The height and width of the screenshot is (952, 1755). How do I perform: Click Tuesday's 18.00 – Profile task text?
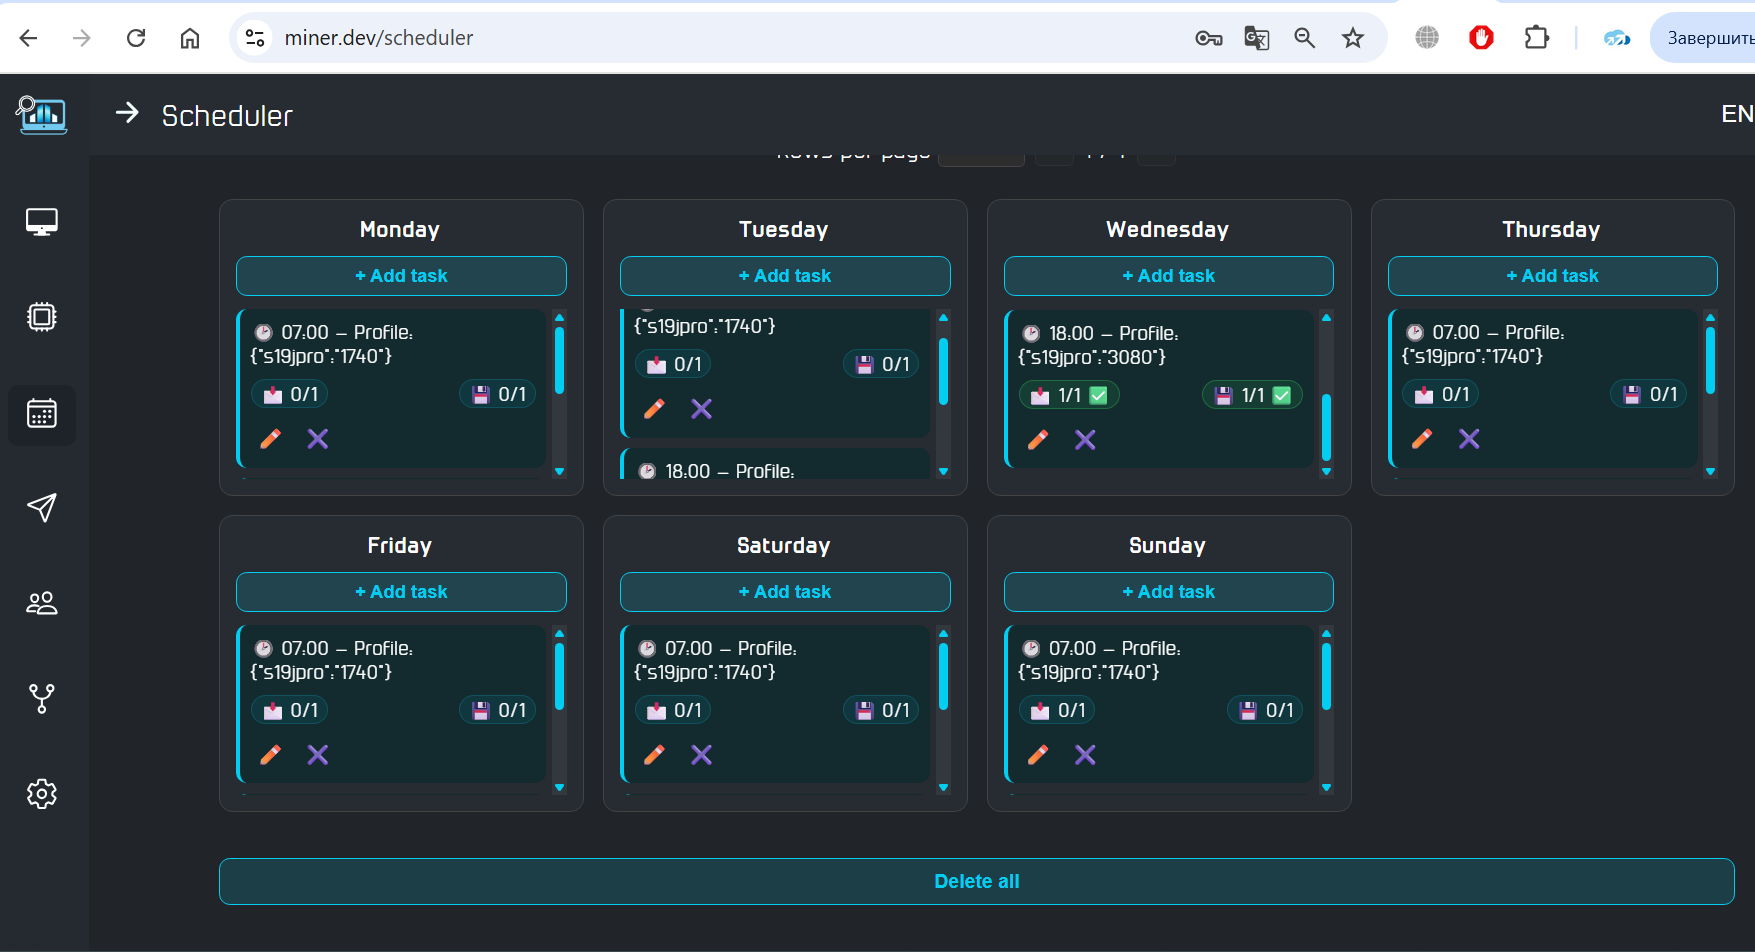(x=729, y=471)
